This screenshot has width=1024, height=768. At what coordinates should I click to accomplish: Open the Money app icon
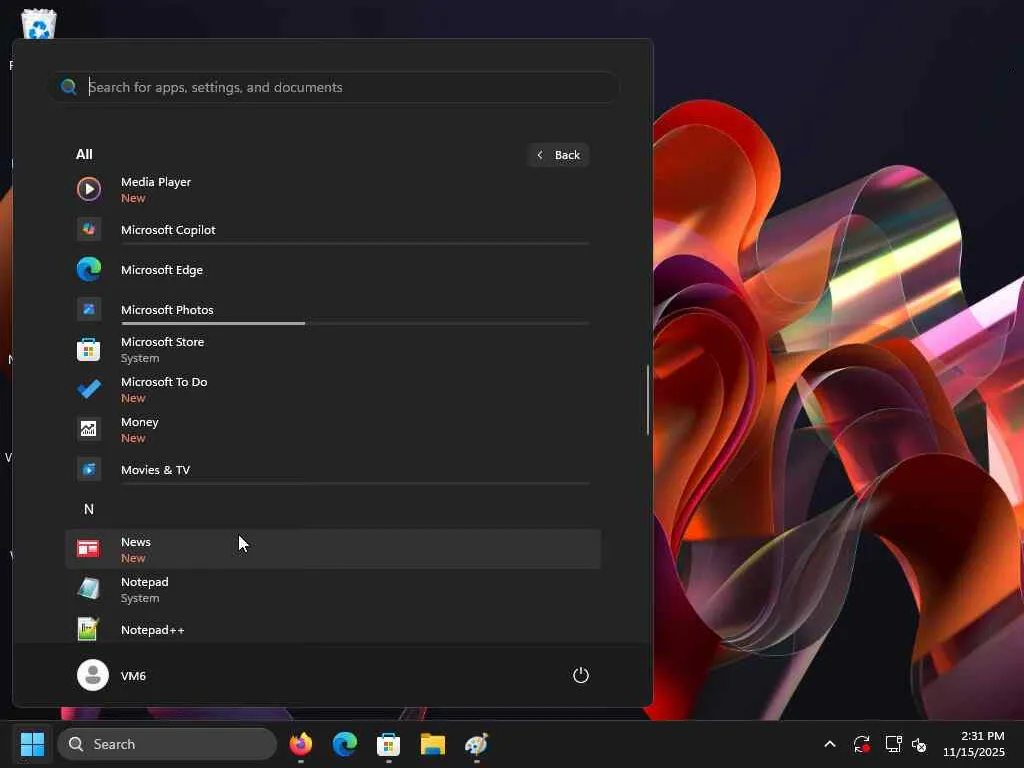[89, 429]
